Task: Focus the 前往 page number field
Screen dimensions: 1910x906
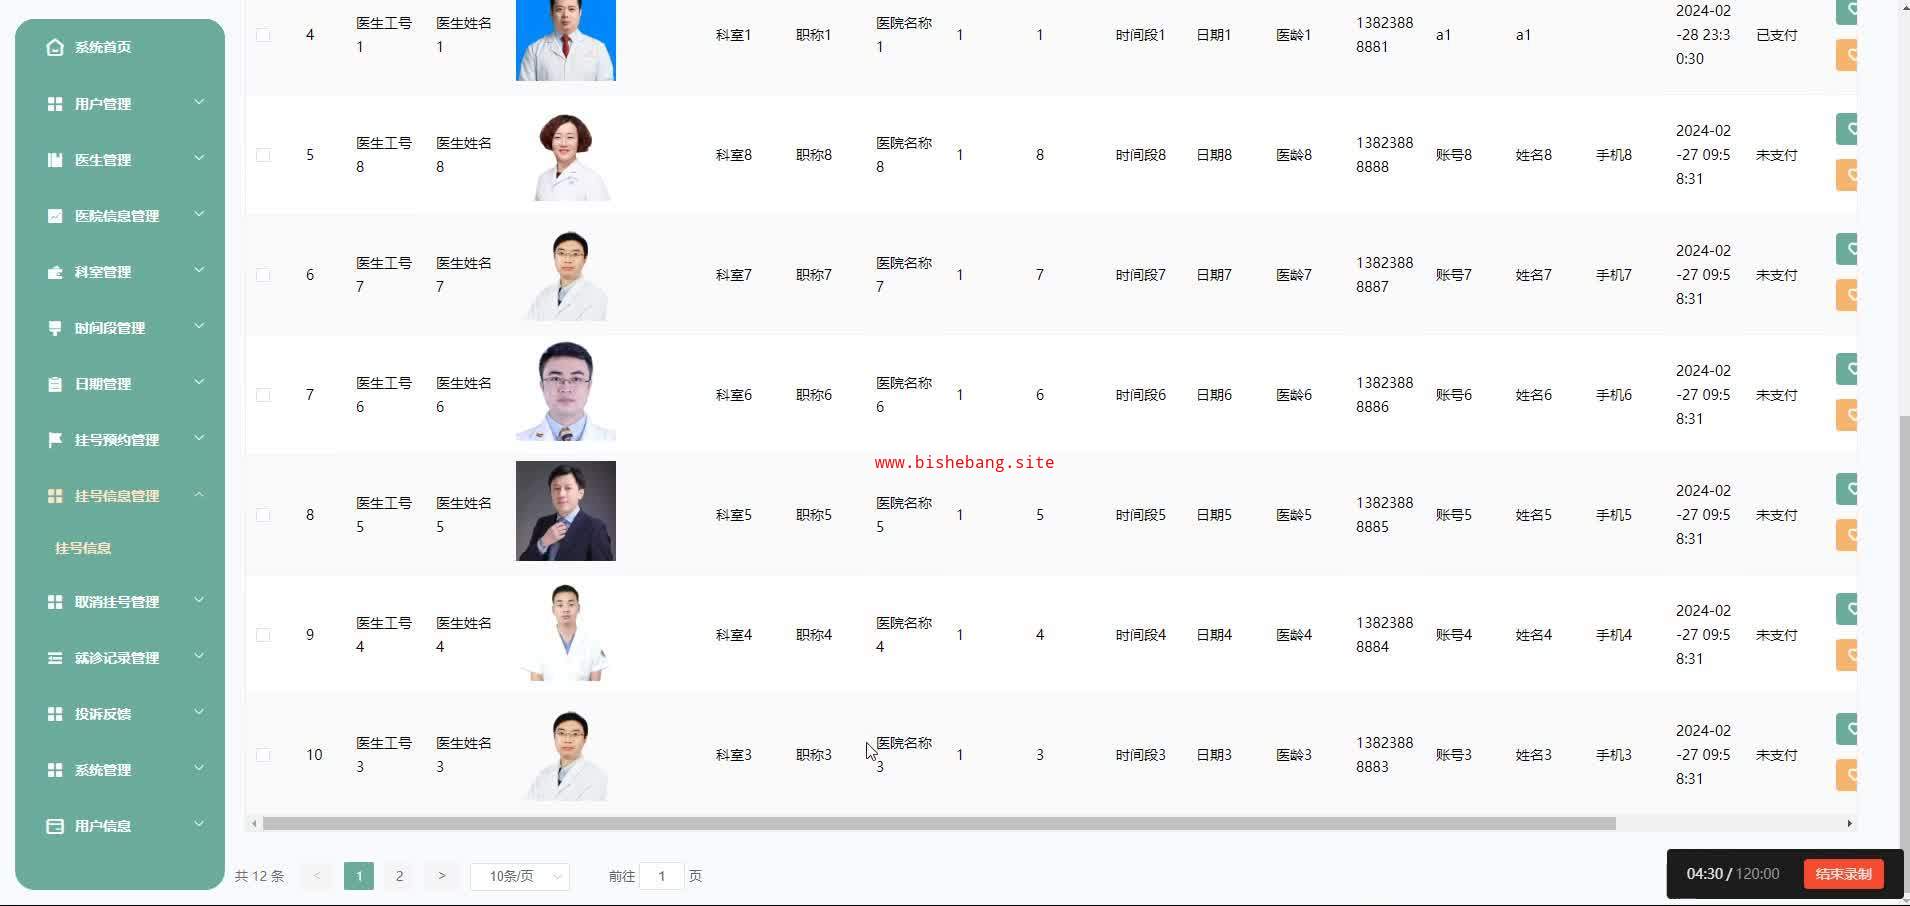Action: (662, 876)
